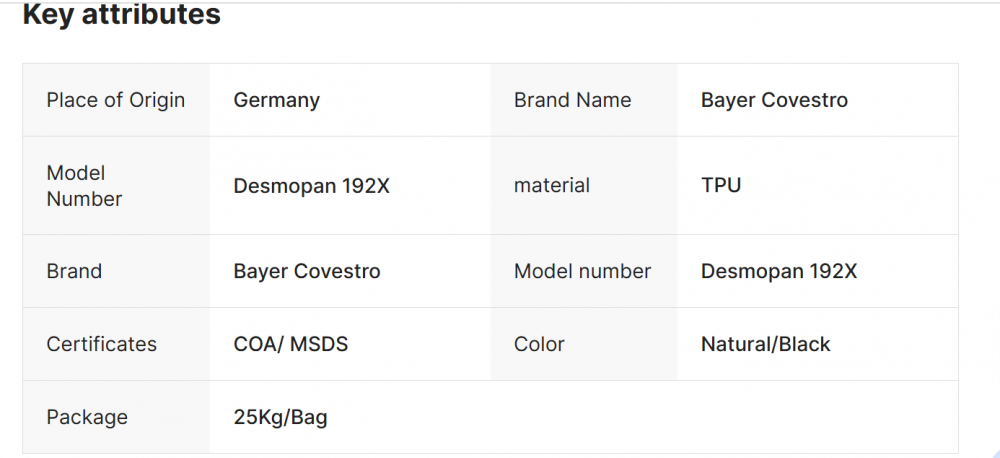Click the Key attributes heading
Viewport: 1000px width, 458px height.
121,15
